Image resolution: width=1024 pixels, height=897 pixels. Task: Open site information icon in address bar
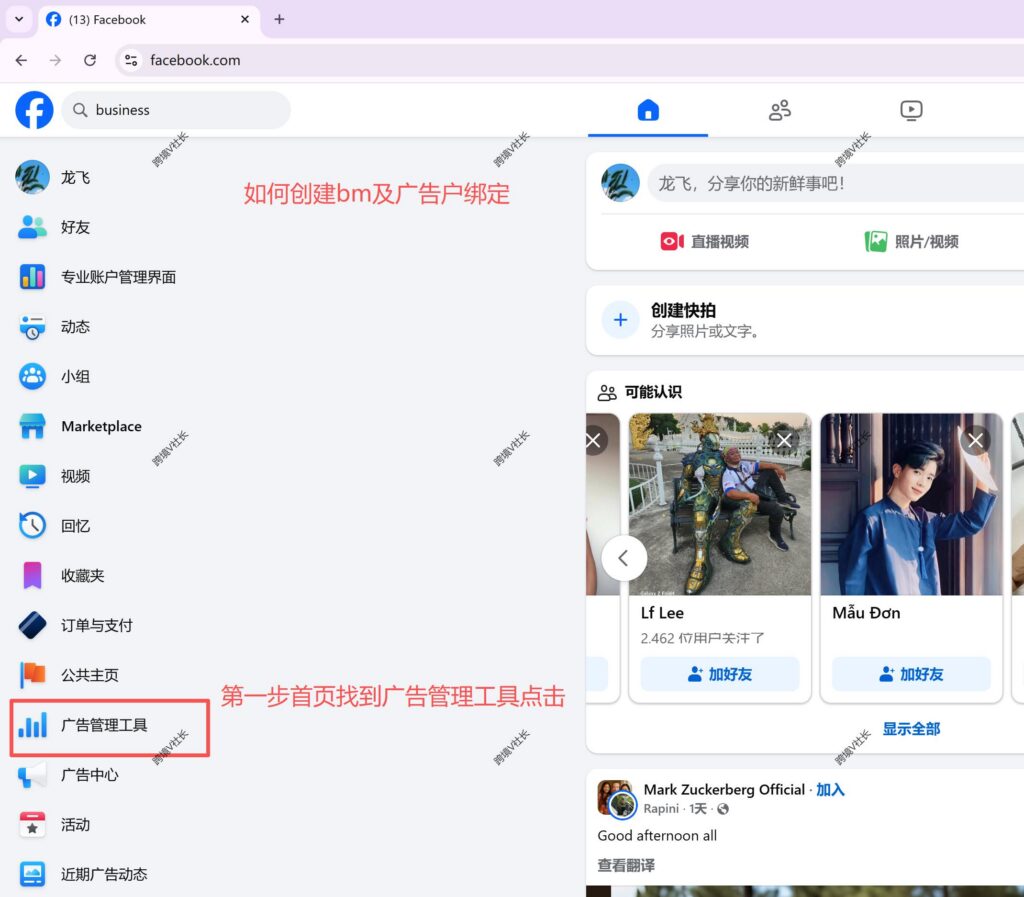point(131,60)
